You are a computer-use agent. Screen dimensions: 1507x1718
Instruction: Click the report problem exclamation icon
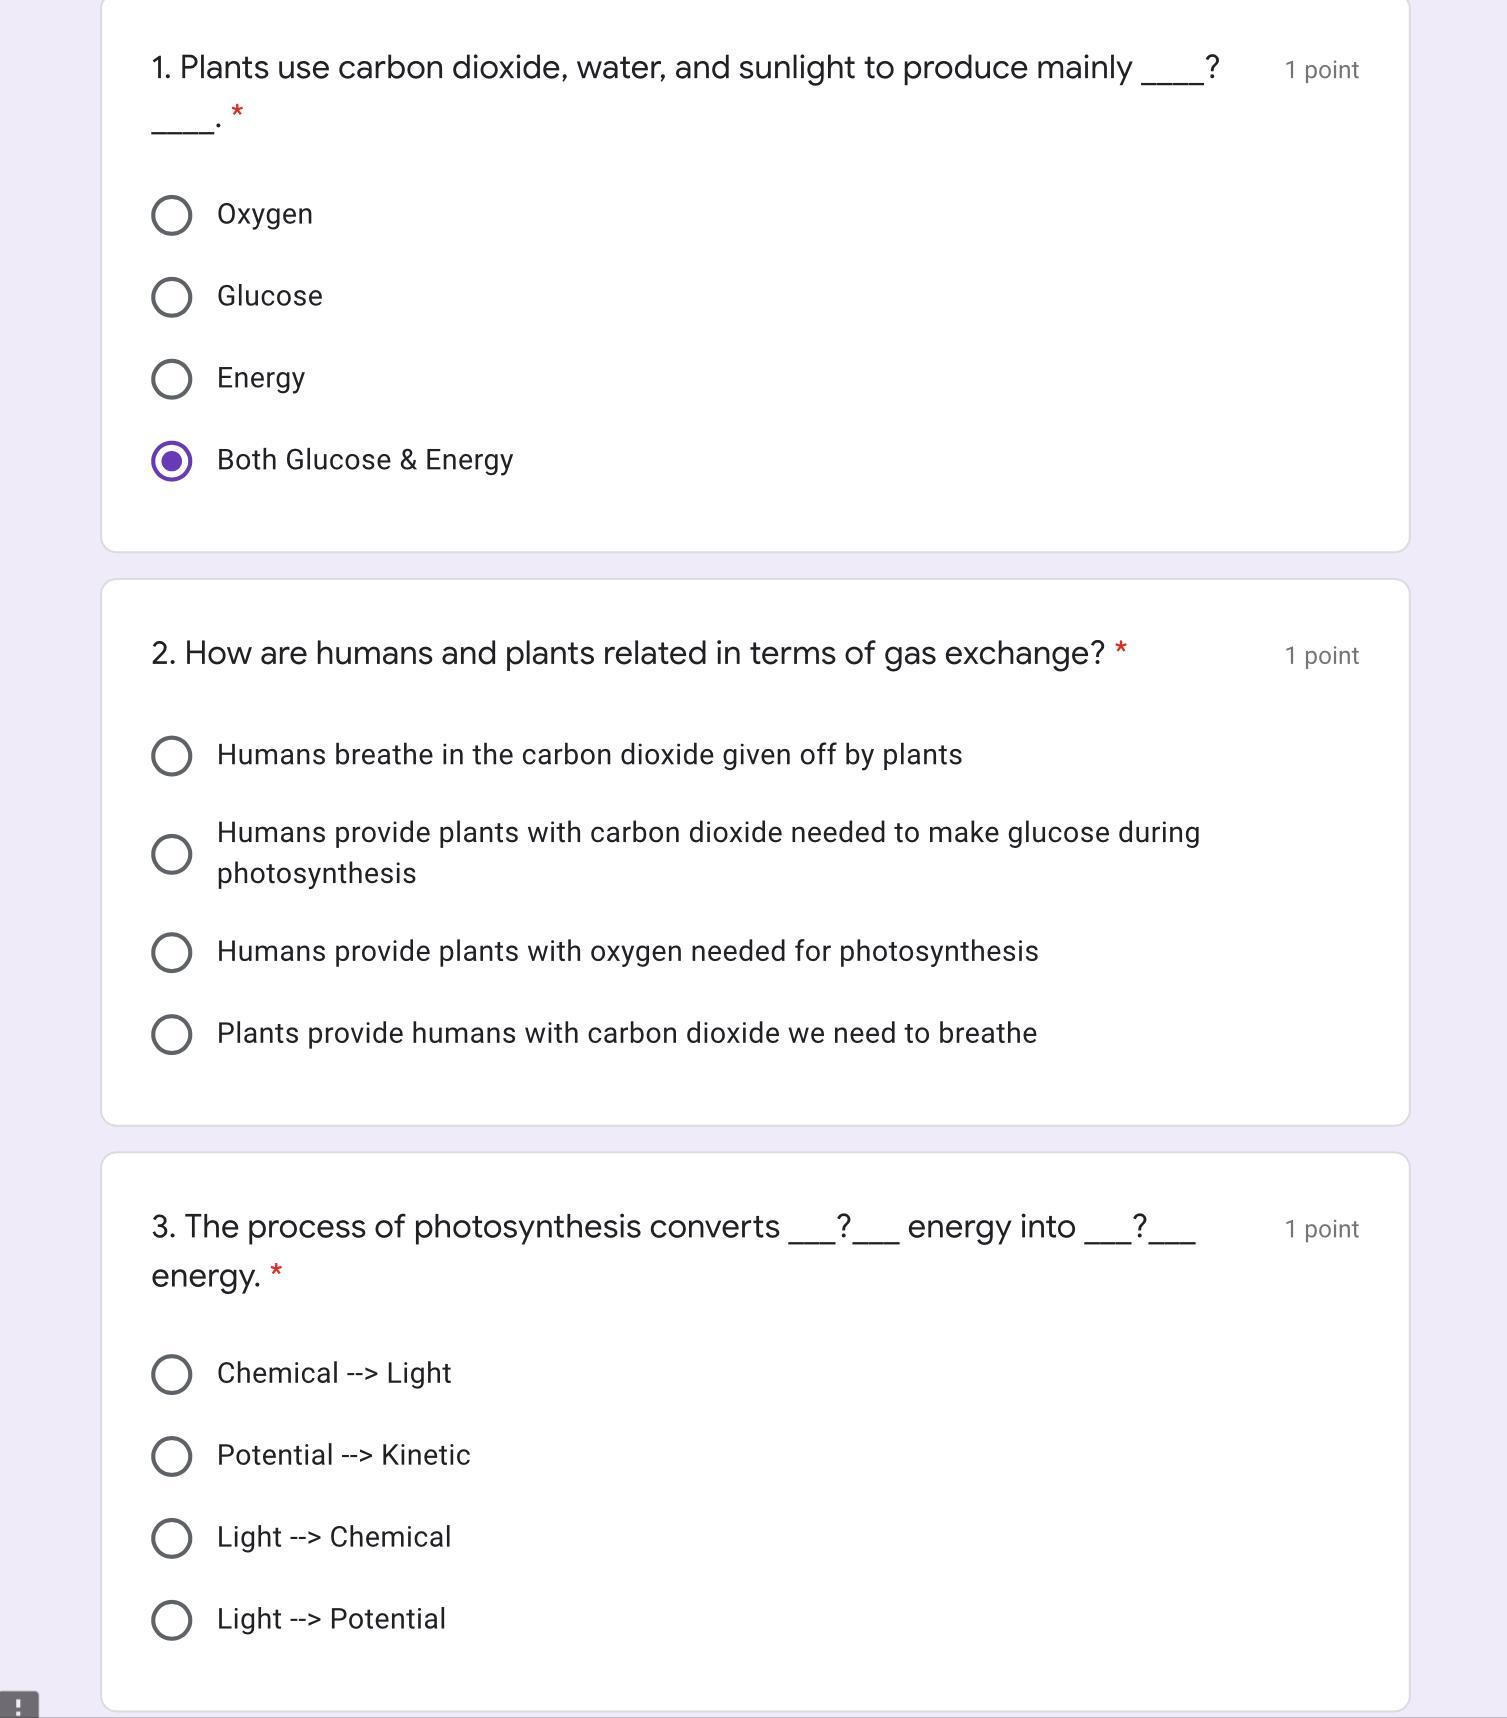(19, 1705)
